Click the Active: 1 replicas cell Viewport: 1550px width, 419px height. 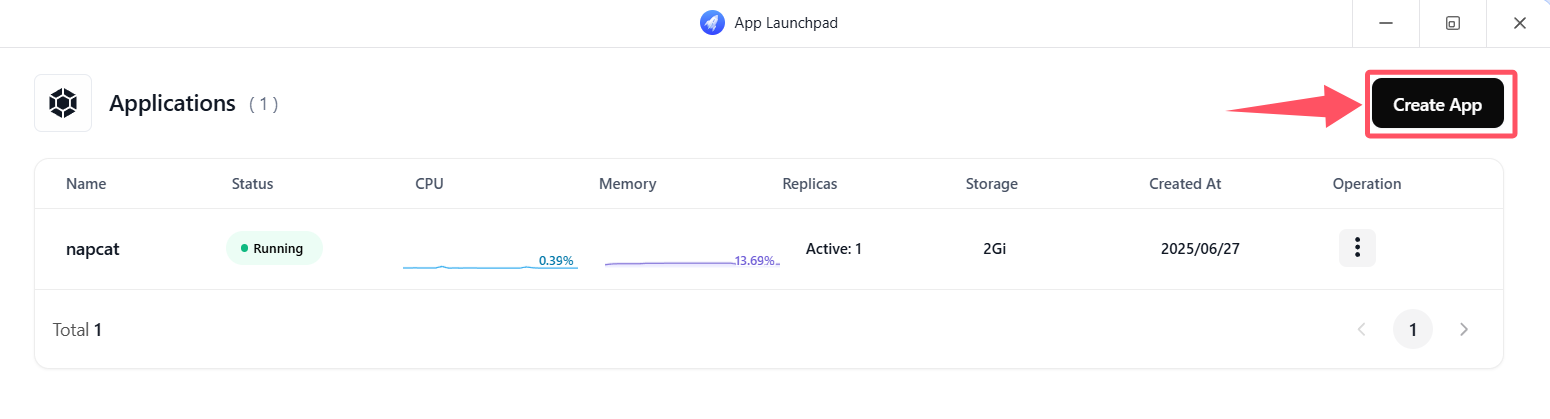[834, 248]
